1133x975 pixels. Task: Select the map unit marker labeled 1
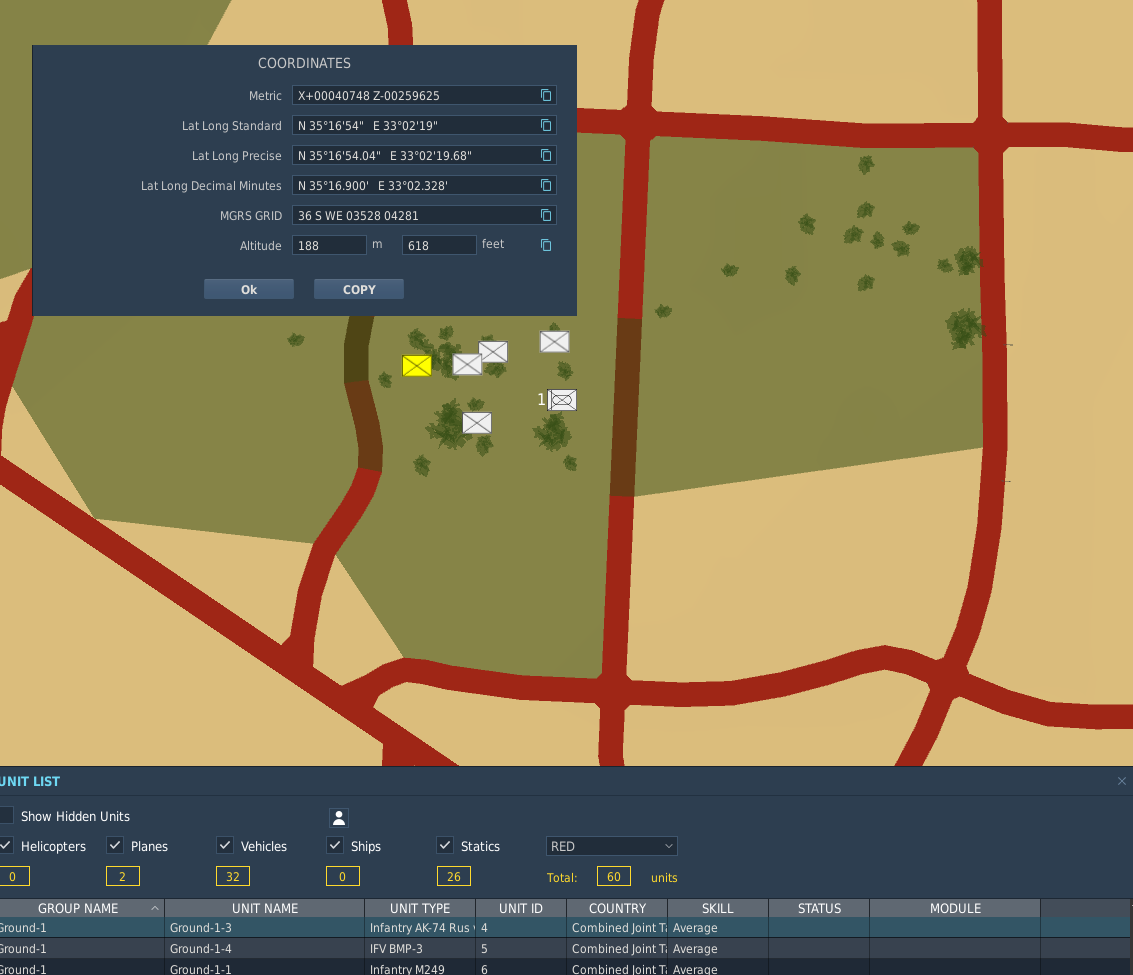(562, 400)
